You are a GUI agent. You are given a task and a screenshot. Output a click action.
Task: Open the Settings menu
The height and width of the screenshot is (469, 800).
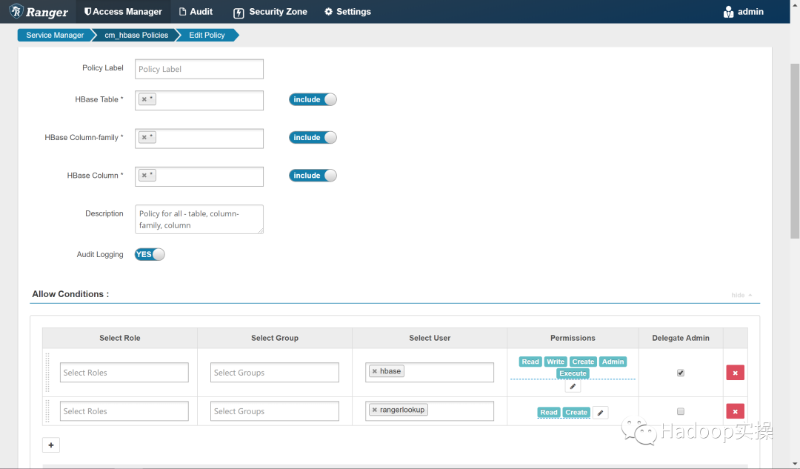click(347, 11)
